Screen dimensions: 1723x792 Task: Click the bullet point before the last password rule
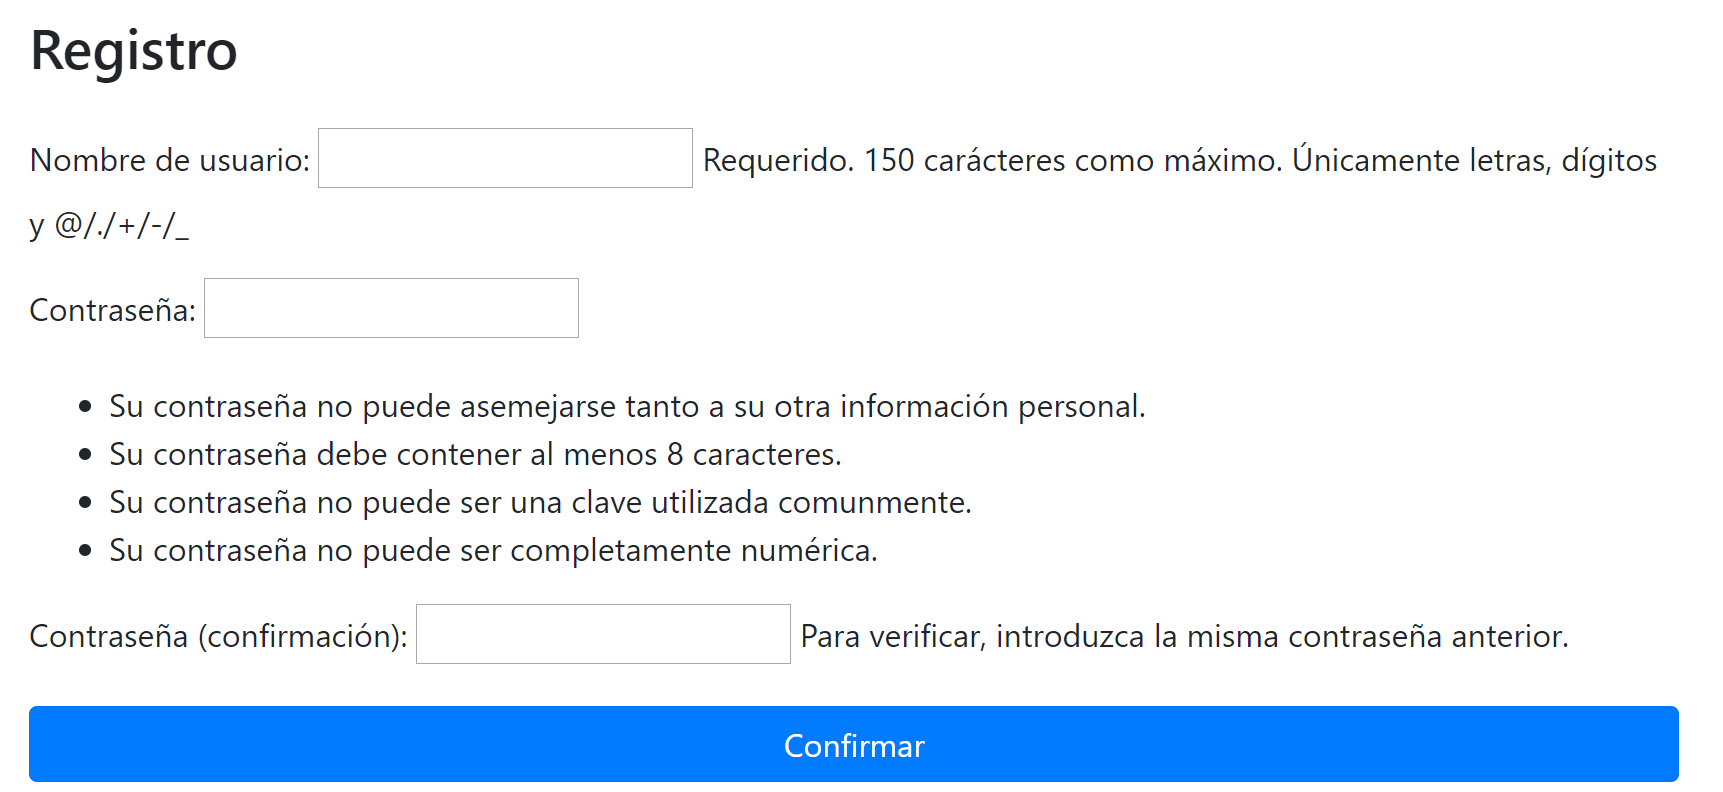[x=85, y=550]
